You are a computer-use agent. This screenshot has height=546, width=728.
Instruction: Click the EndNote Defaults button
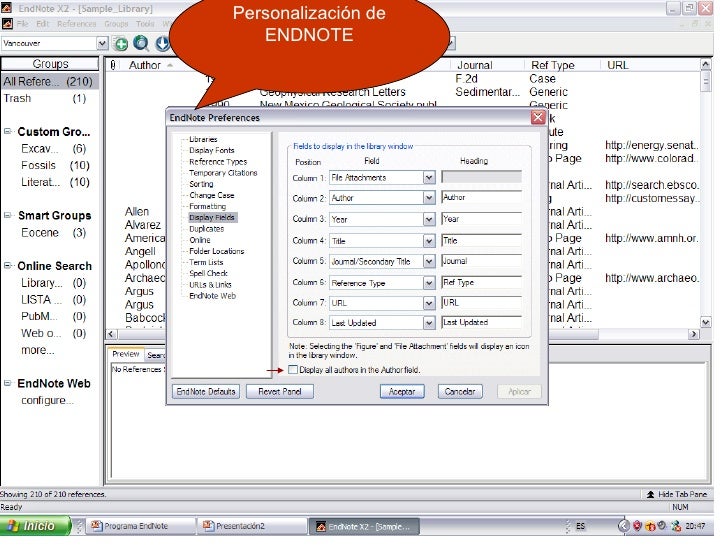coord(206,391)
